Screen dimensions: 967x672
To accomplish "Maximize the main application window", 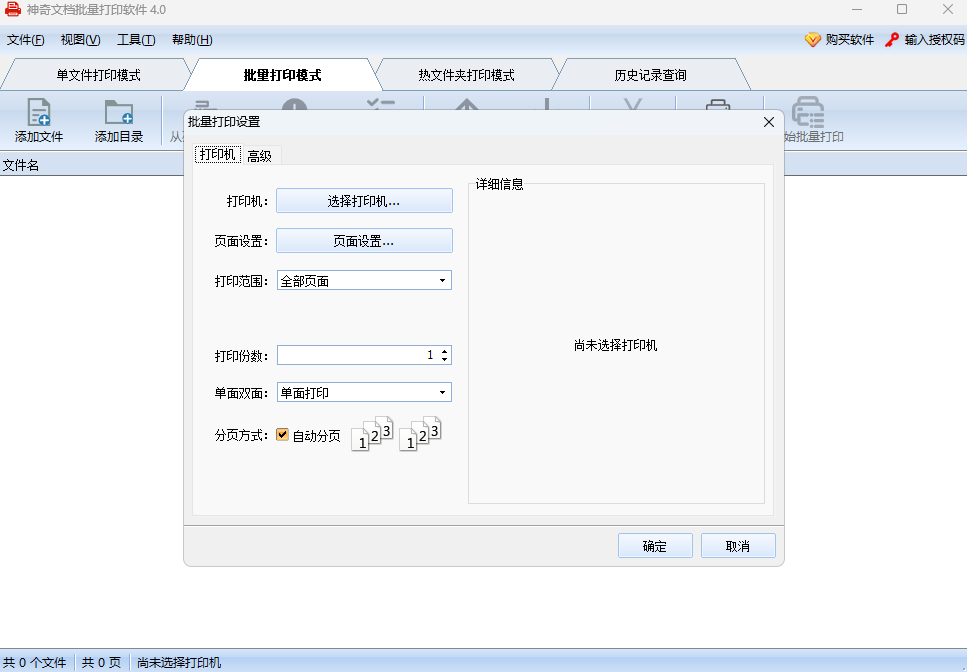I will [x=902, y=9].
